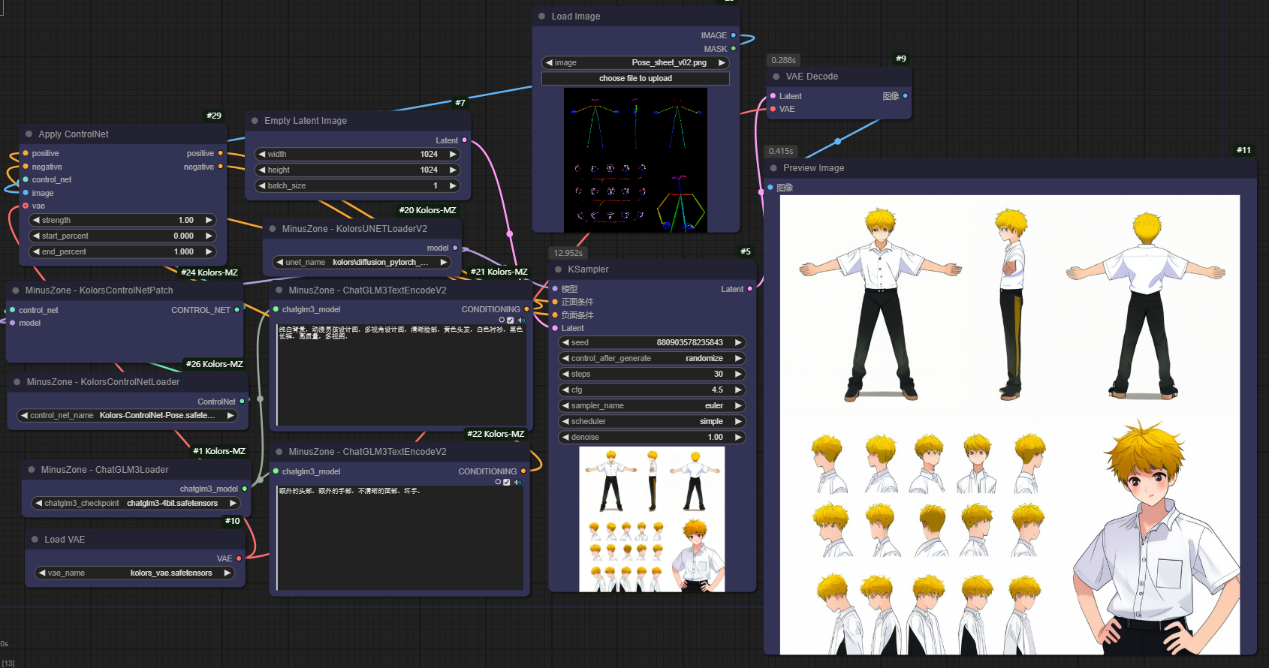
Task: Click the Latent output socket of Empty Latent Image
Action: pyautogui.click(x=464, y=141)
